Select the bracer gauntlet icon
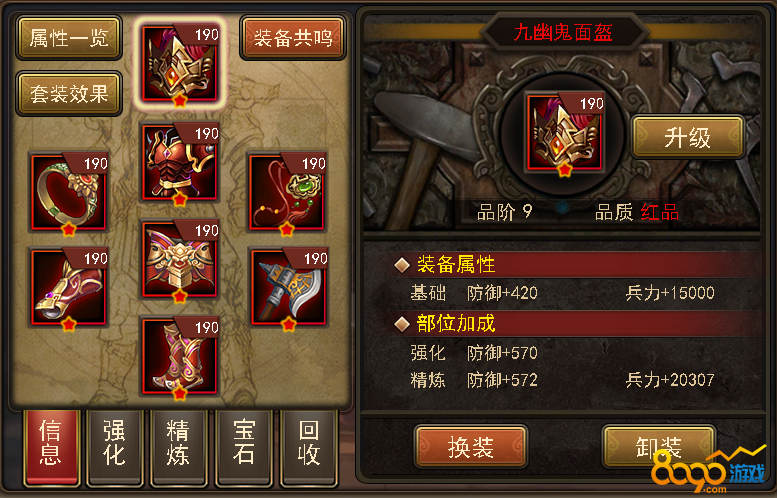The image size is (777, 498). pos(69,287)
